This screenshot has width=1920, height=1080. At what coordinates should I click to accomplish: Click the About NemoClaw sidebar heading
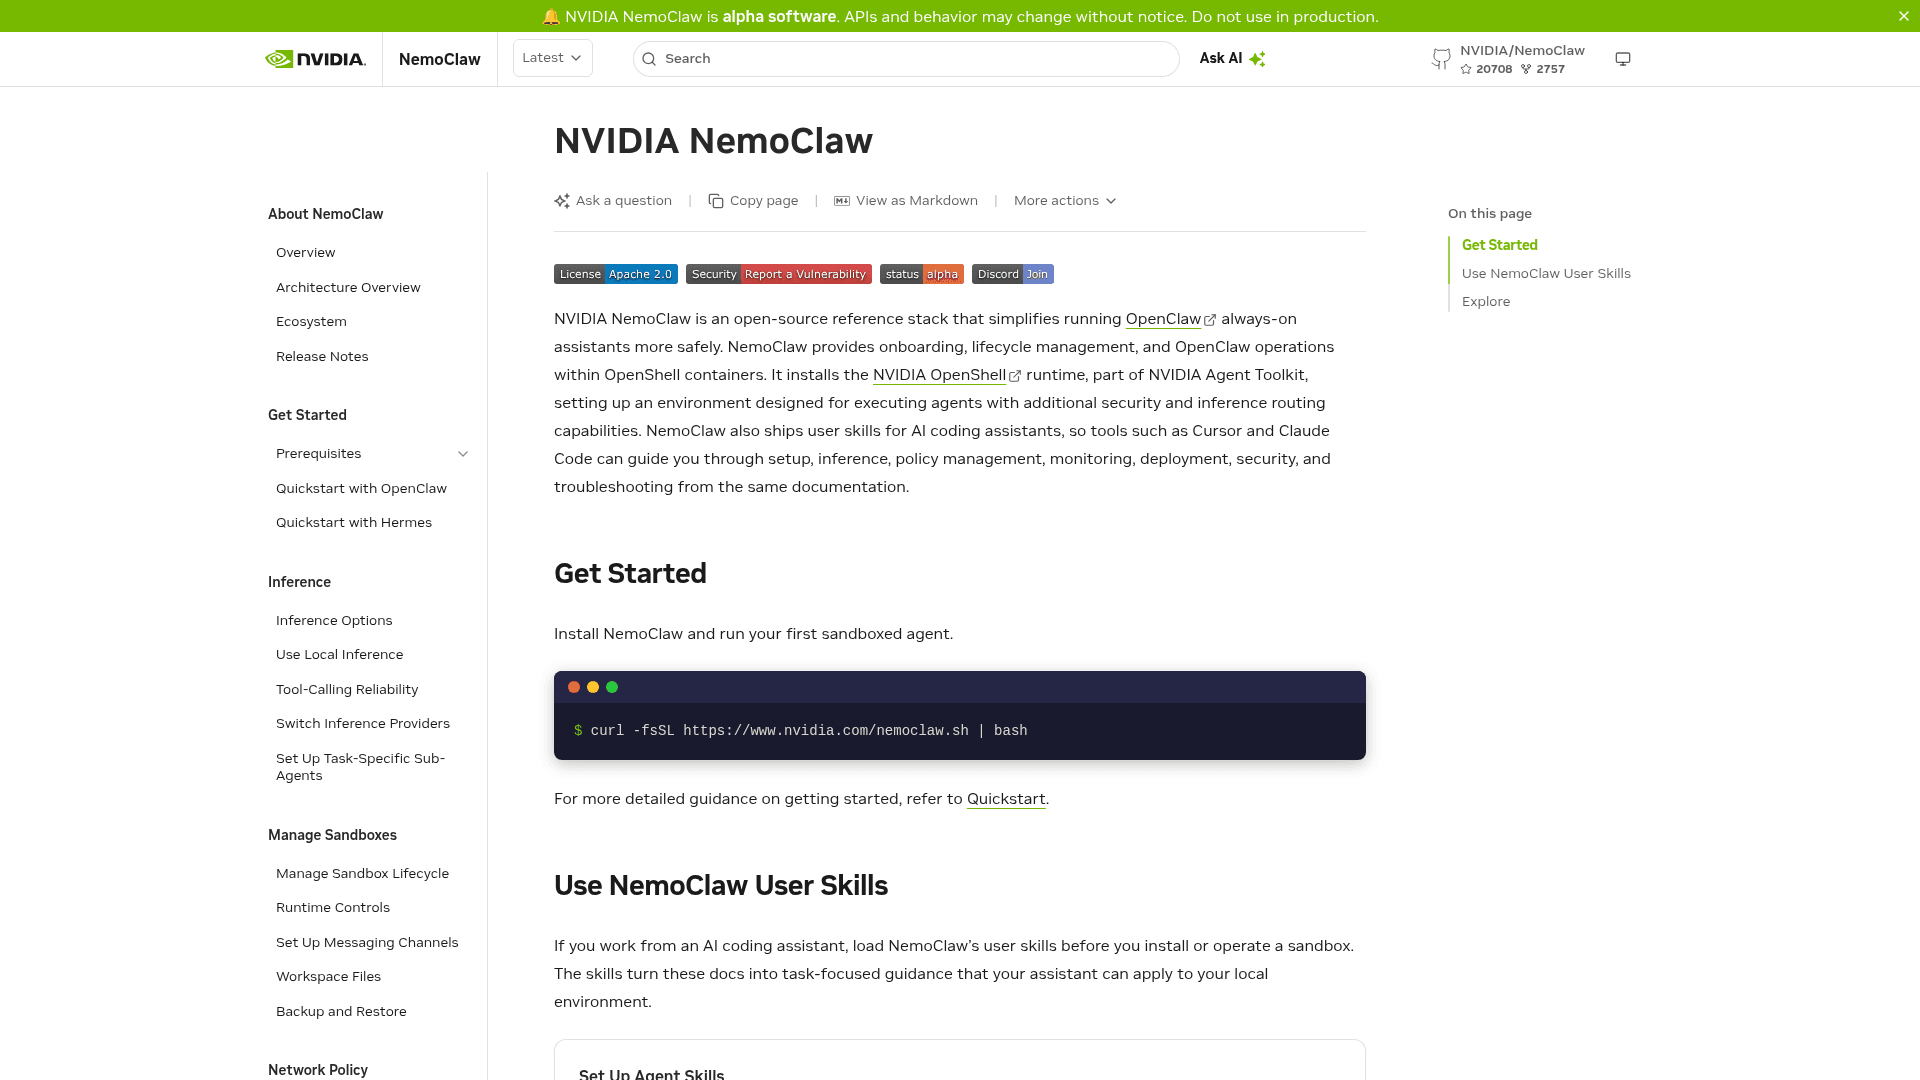pyautogui.click(x=325, y=214)
